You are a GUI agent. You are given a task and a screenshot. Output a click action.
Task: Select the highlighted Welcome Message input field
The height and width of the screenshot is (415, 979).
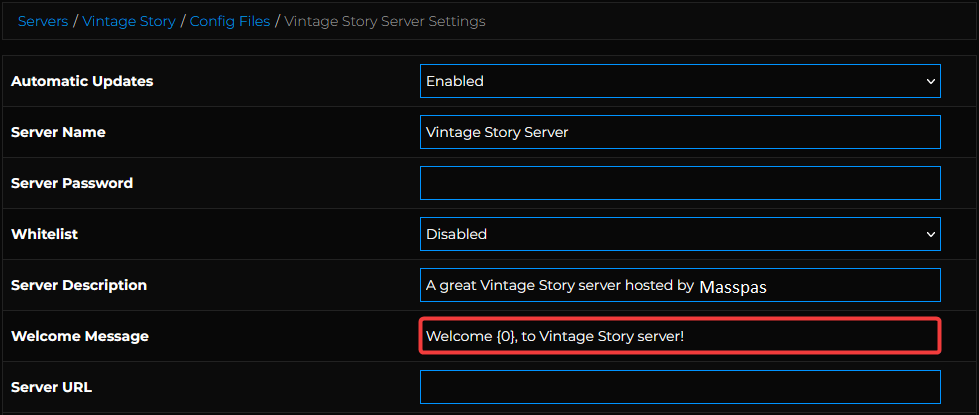pyautogui.click(x=680, y=336)
